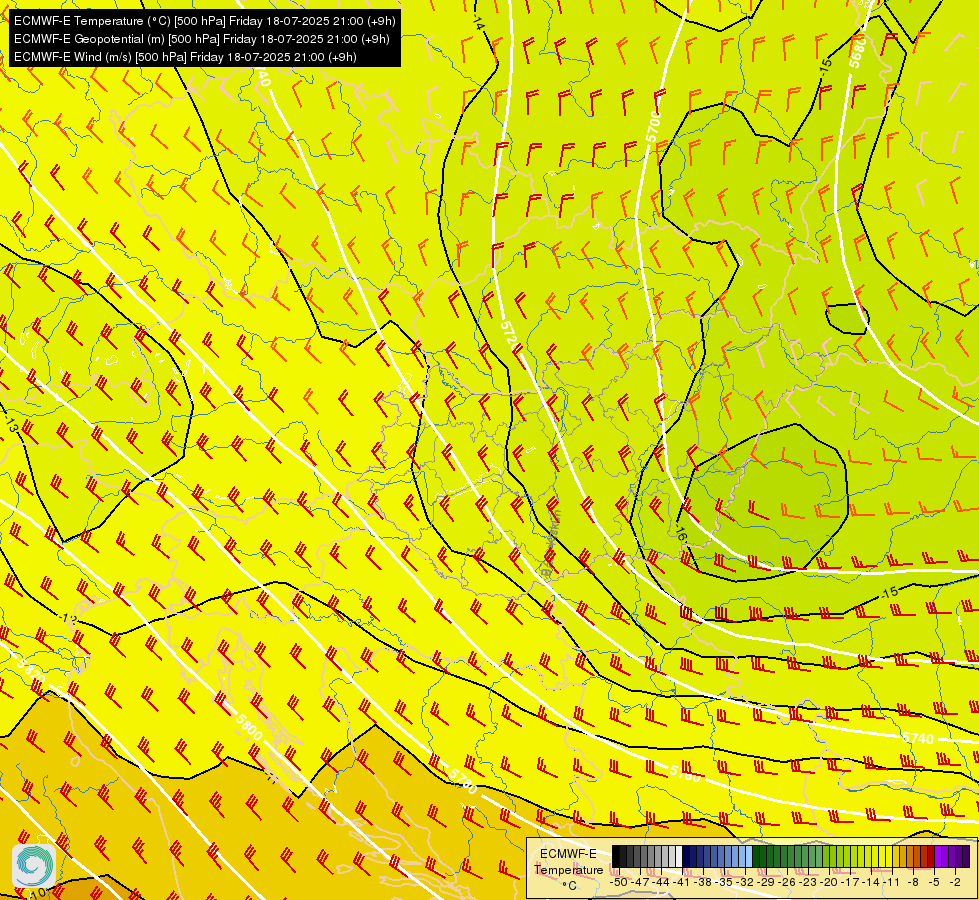Click the rightmost dark purple legend swatch
This screenshot has width=979, height=900.
click(x=966, y=856)
